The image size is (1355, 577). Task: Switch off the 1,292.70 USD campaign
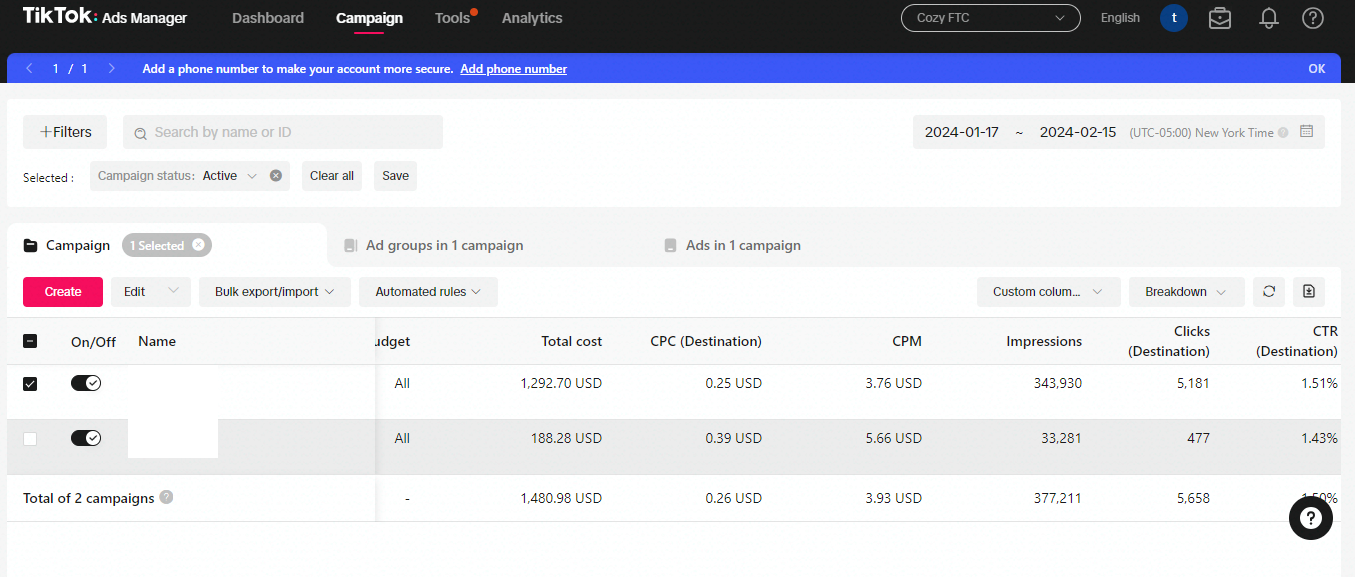[86, 383]
